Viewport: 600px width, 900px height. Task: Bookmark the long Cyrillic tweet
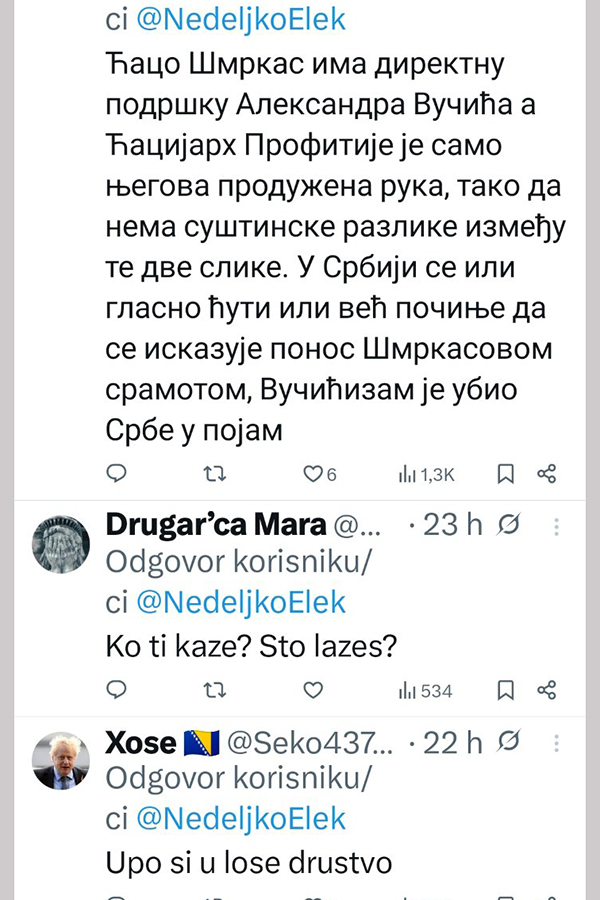506,473
